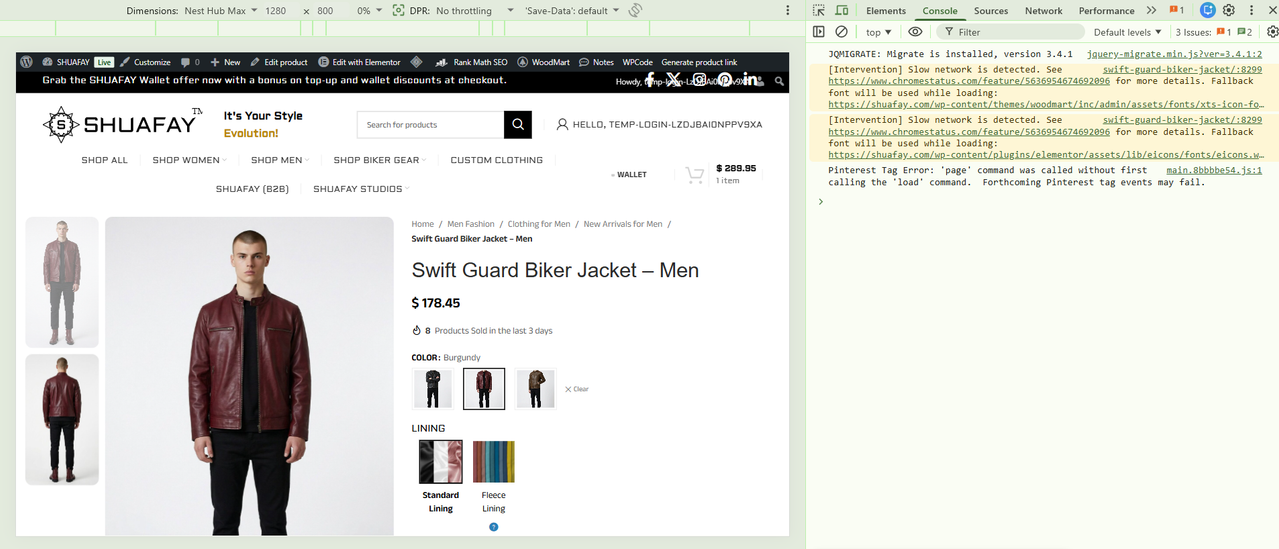Switch to the Sources tab
The width and height of the screenshot is (1279, 549).
[991, 10]
